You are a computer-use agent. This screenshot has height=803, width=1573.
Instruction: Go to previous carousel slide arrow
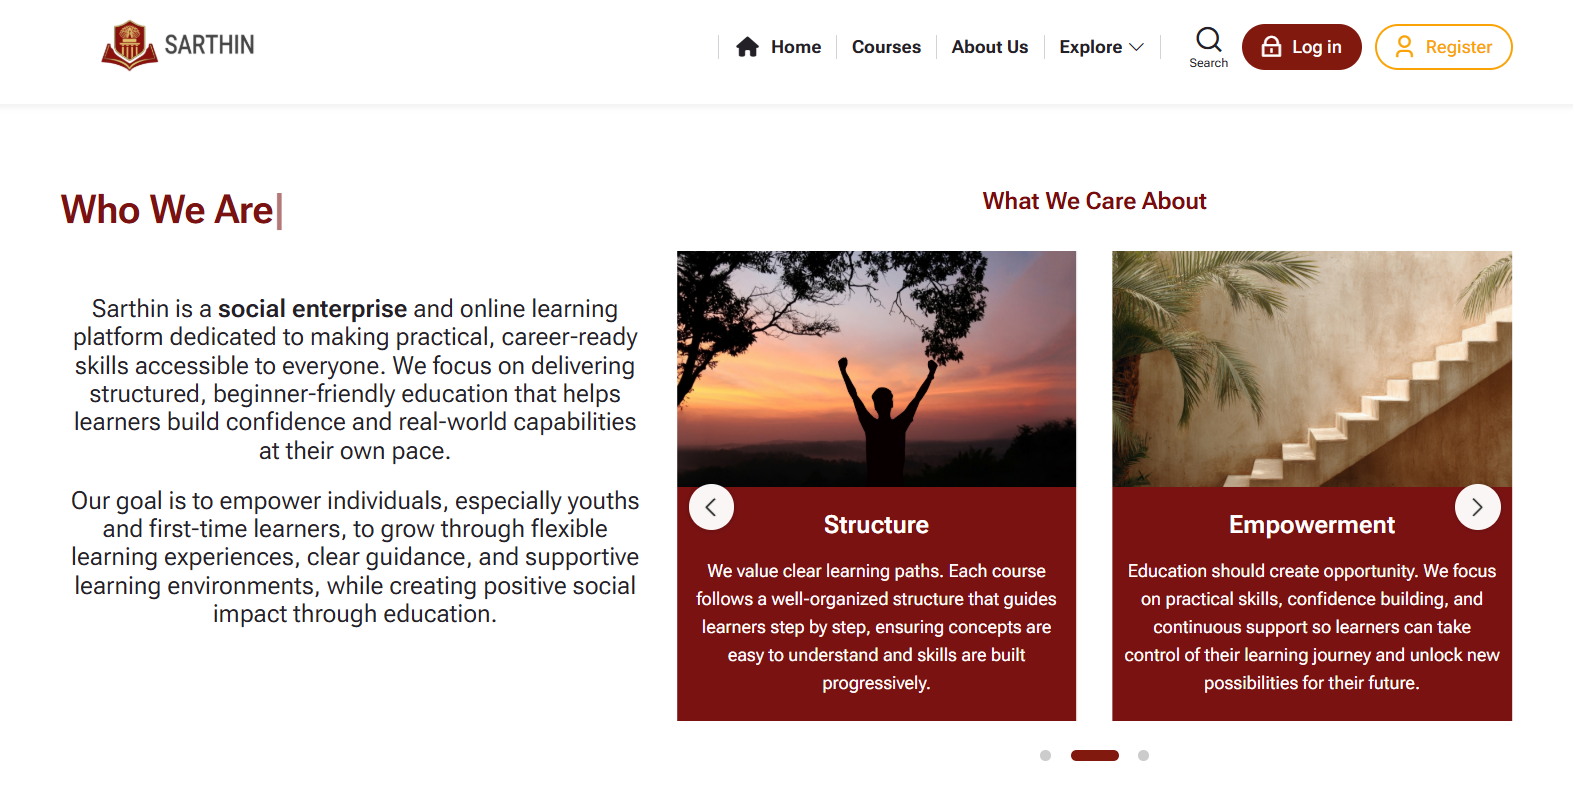click(711, 507)
